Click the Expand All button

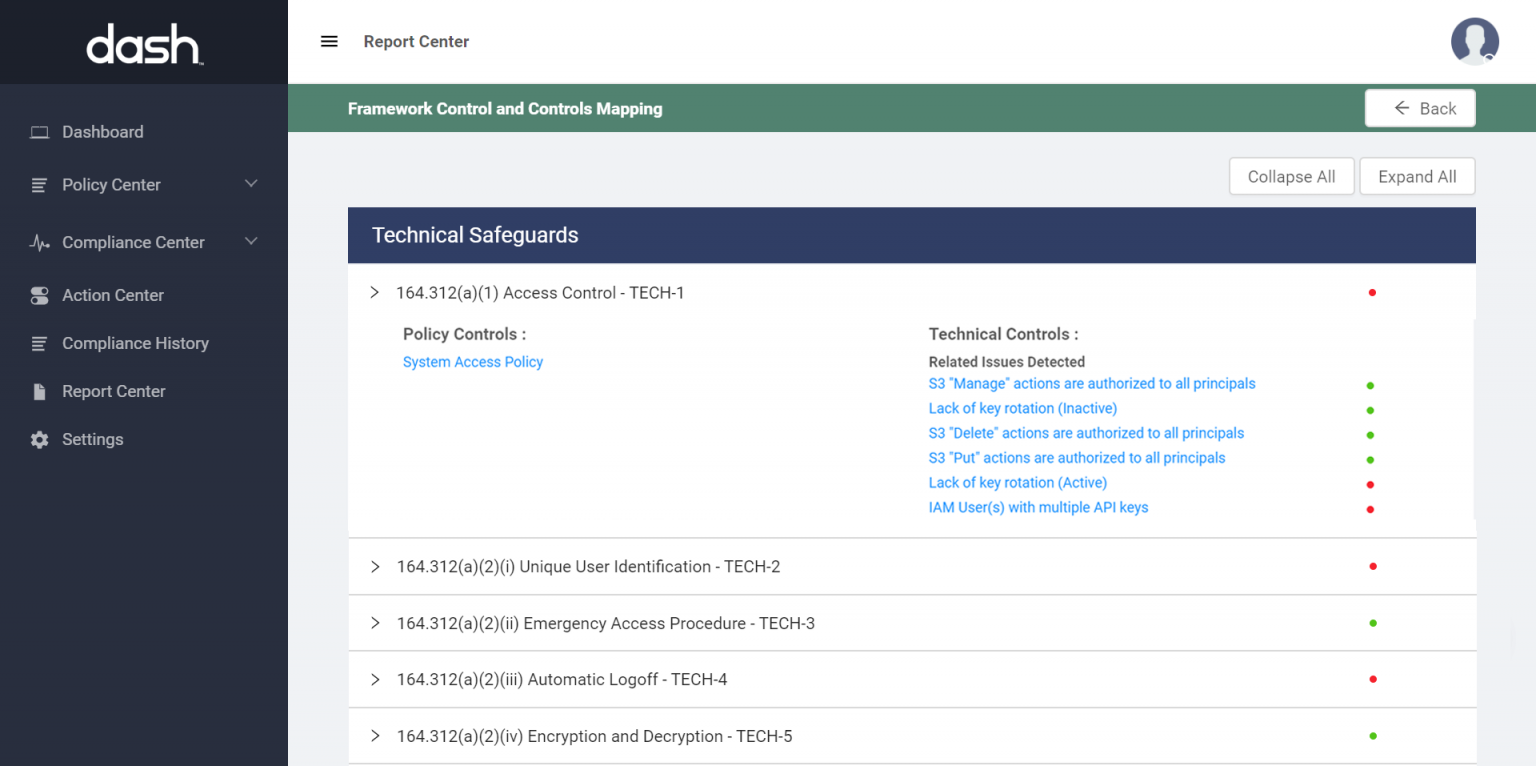(x=1417, y=177)
